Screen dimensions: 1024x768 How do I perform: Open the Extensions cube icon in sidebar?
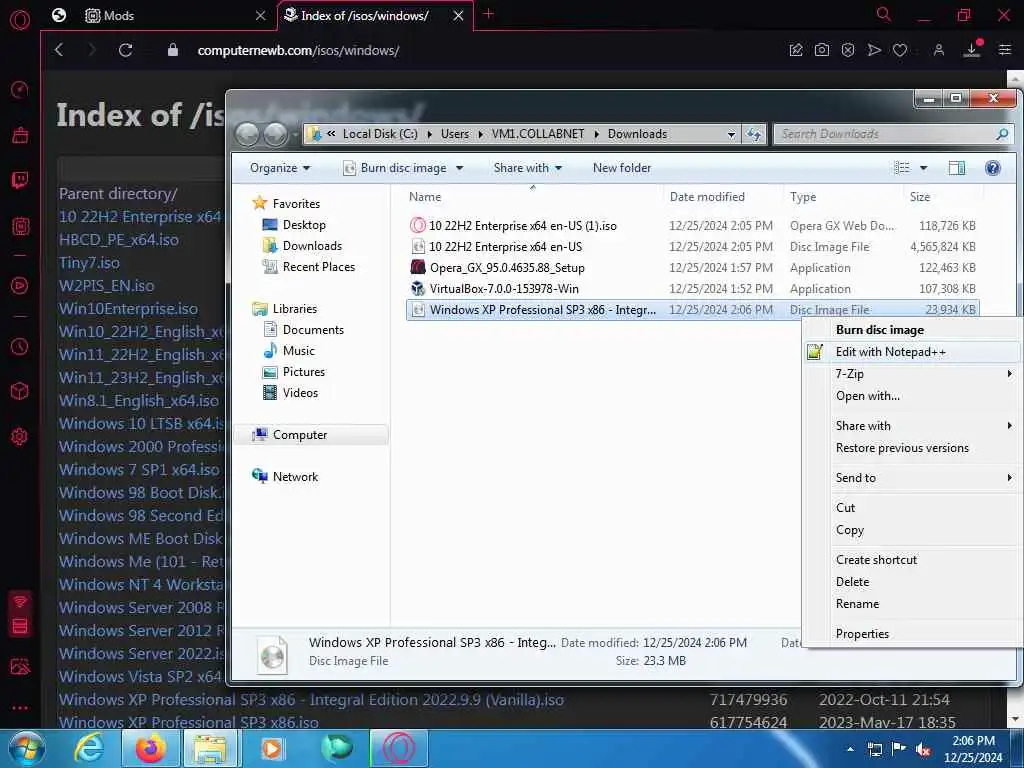[20, 391]
